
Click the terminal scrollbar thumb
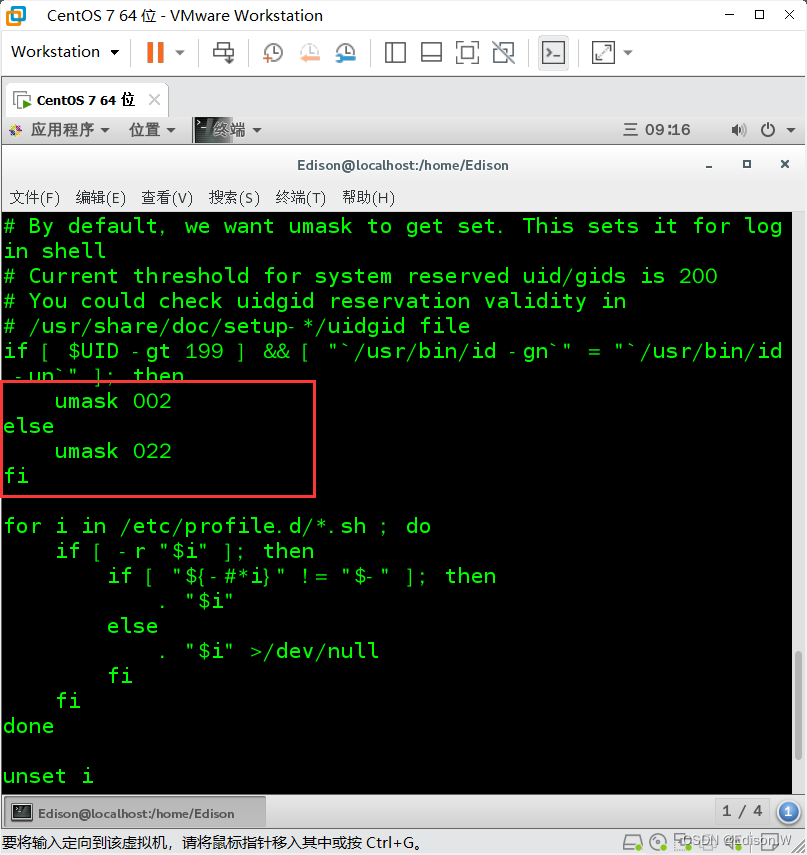(798, 705)
